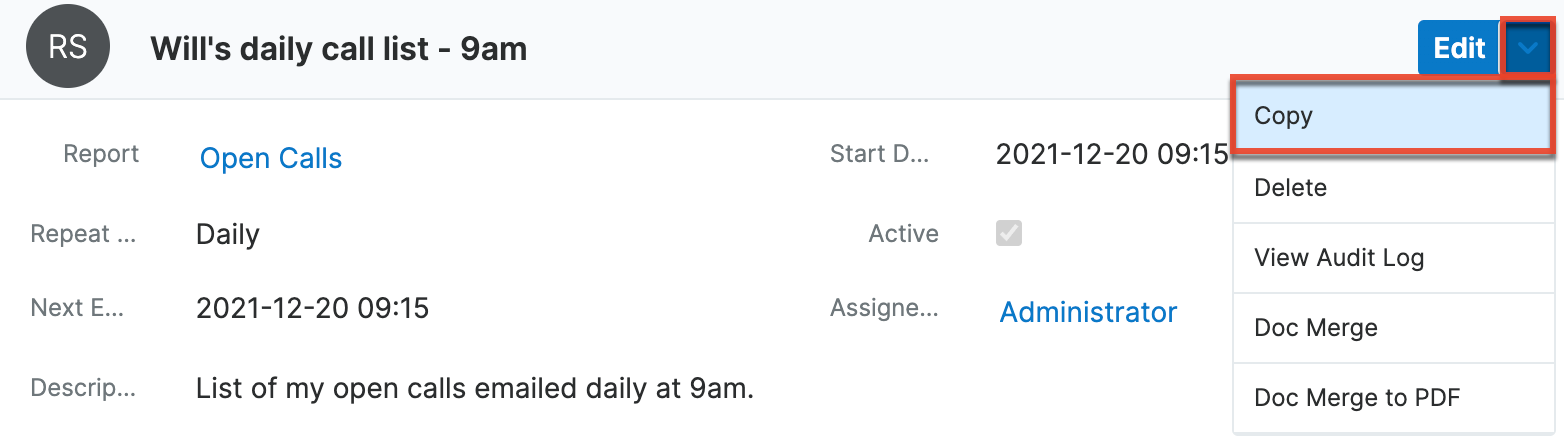The width and height of the screenshot is (1564, 442).
Task: Follow the Administrator assigned user link
Action: point(1088,312)
